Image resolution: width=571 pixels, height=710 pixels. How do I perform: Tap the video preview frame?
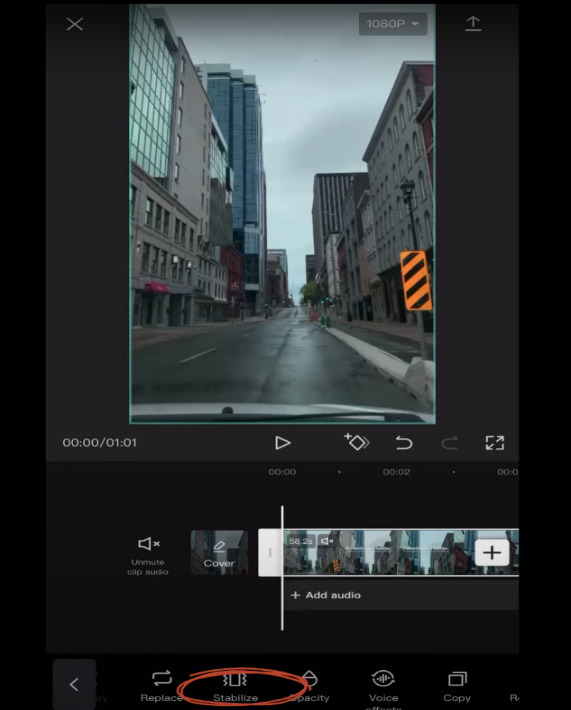pos(282,214)
